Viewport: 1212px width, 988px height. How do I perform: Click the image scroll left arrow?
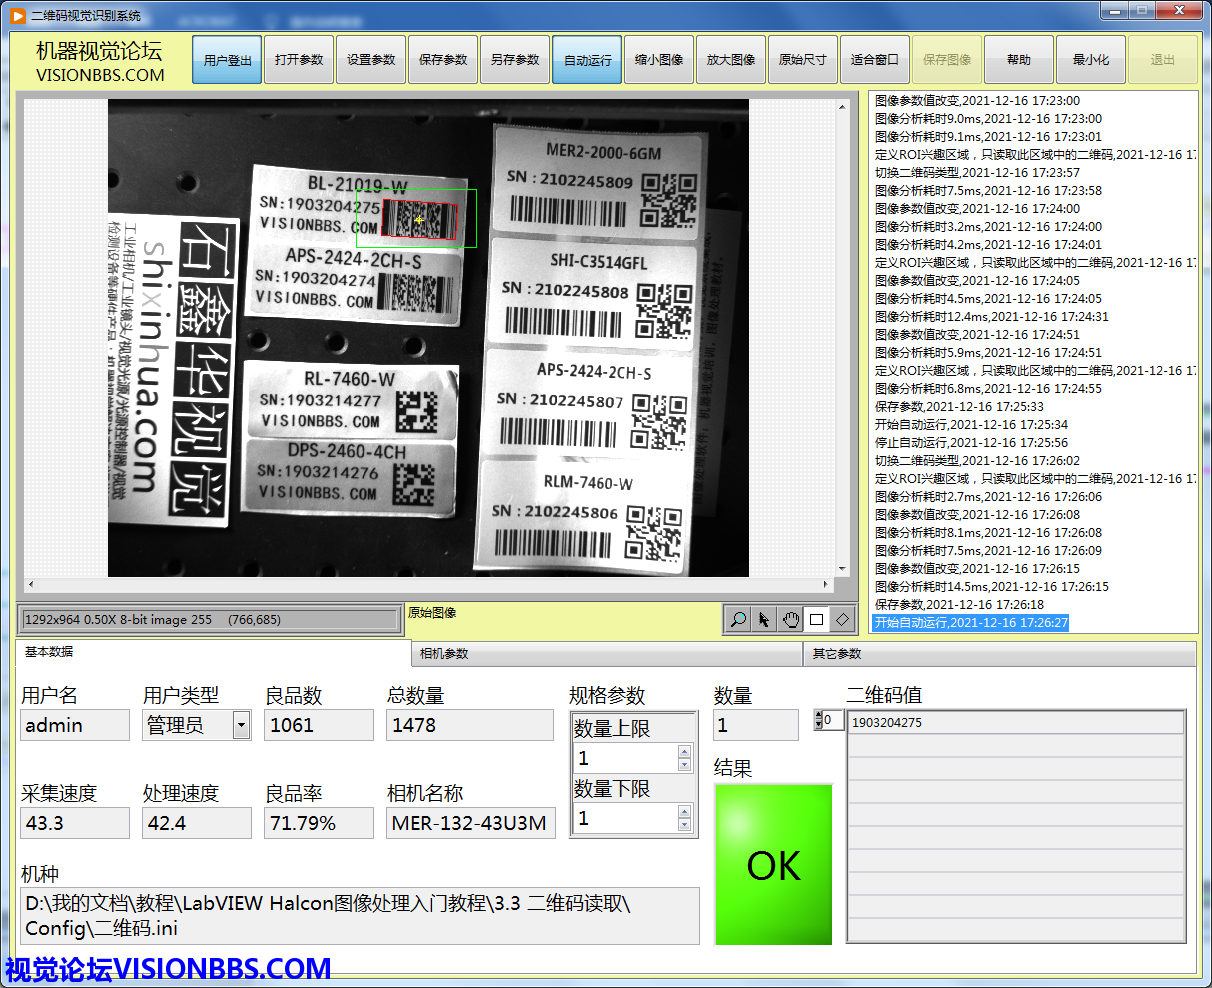(30, 585)
